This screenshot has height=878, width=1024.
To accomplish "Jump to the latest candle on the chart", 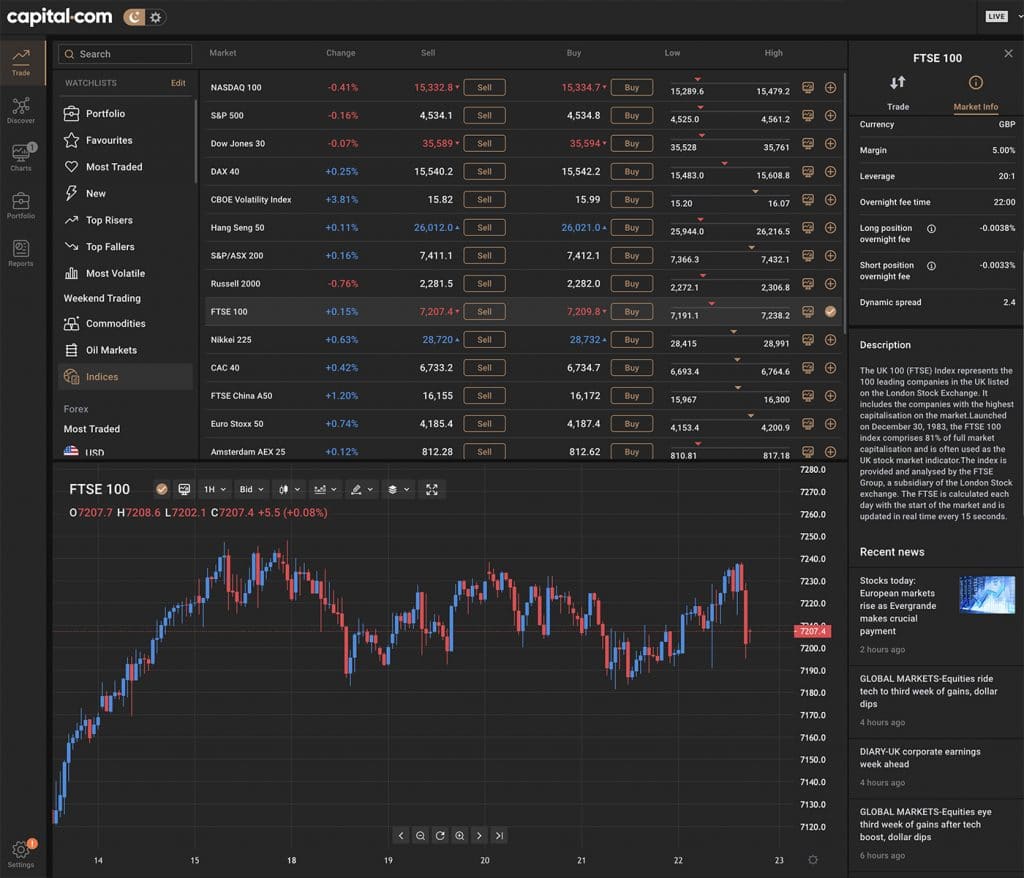I will click(x=500, y=836).
